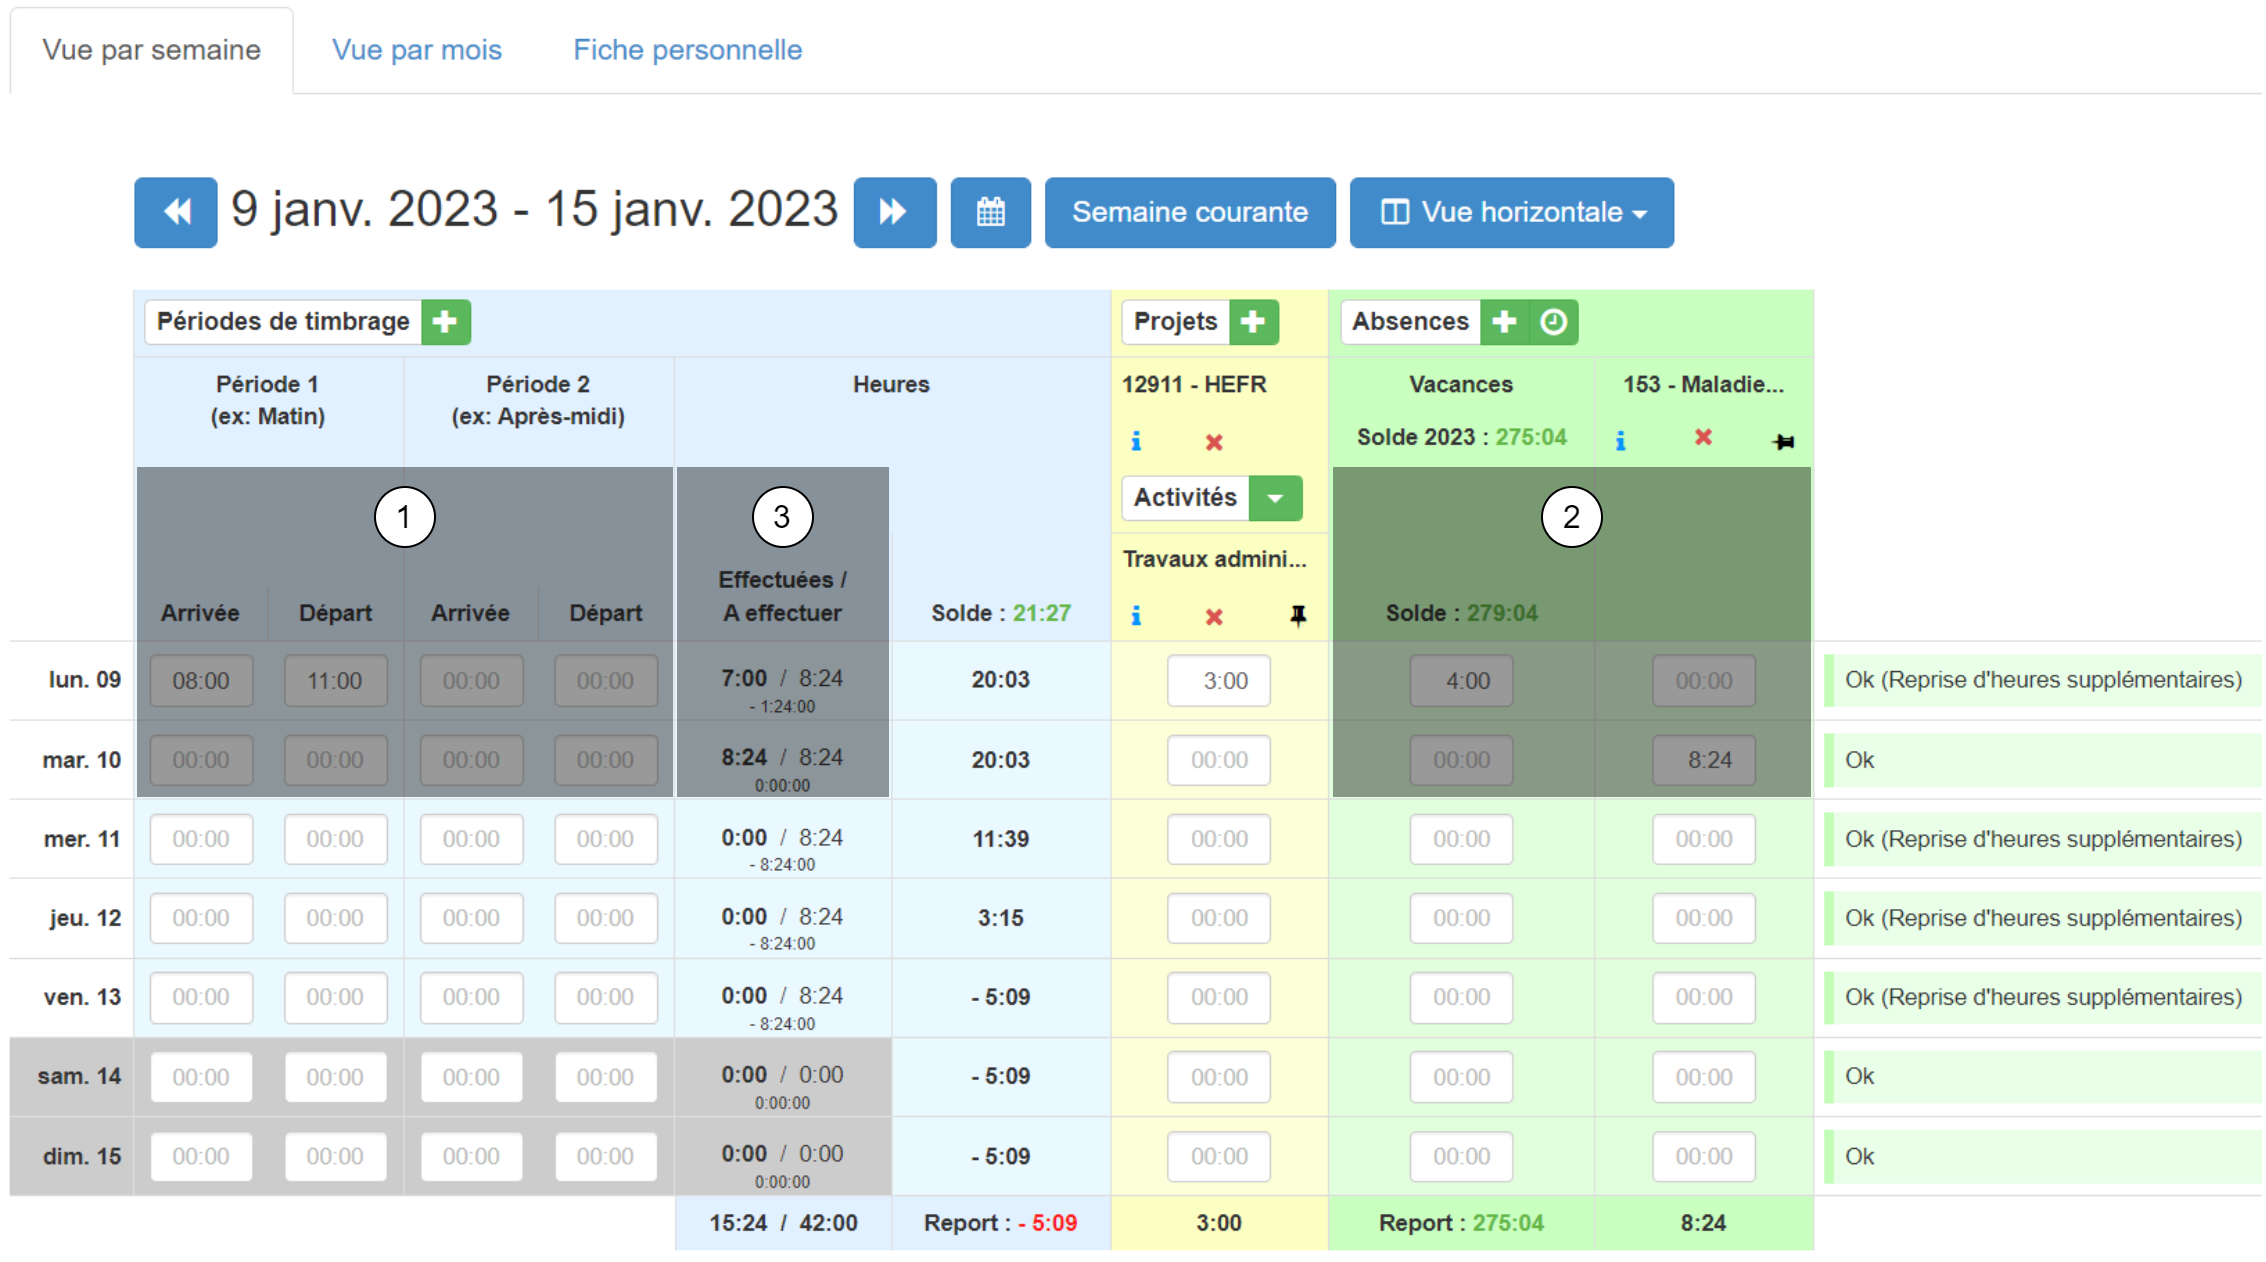
Task: Open the calendar date picker icon
Action: [x=990, y=212]
